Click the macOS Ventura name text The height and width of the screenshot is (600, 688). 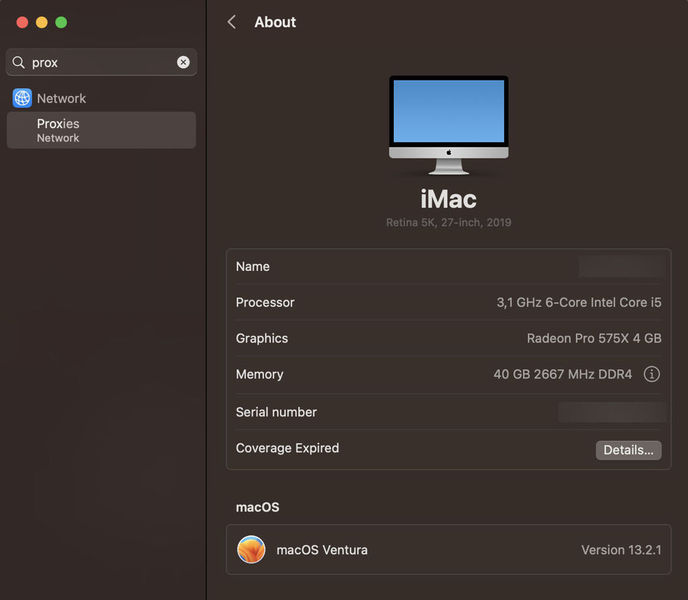pyautogui.click(x=322, y=550)
